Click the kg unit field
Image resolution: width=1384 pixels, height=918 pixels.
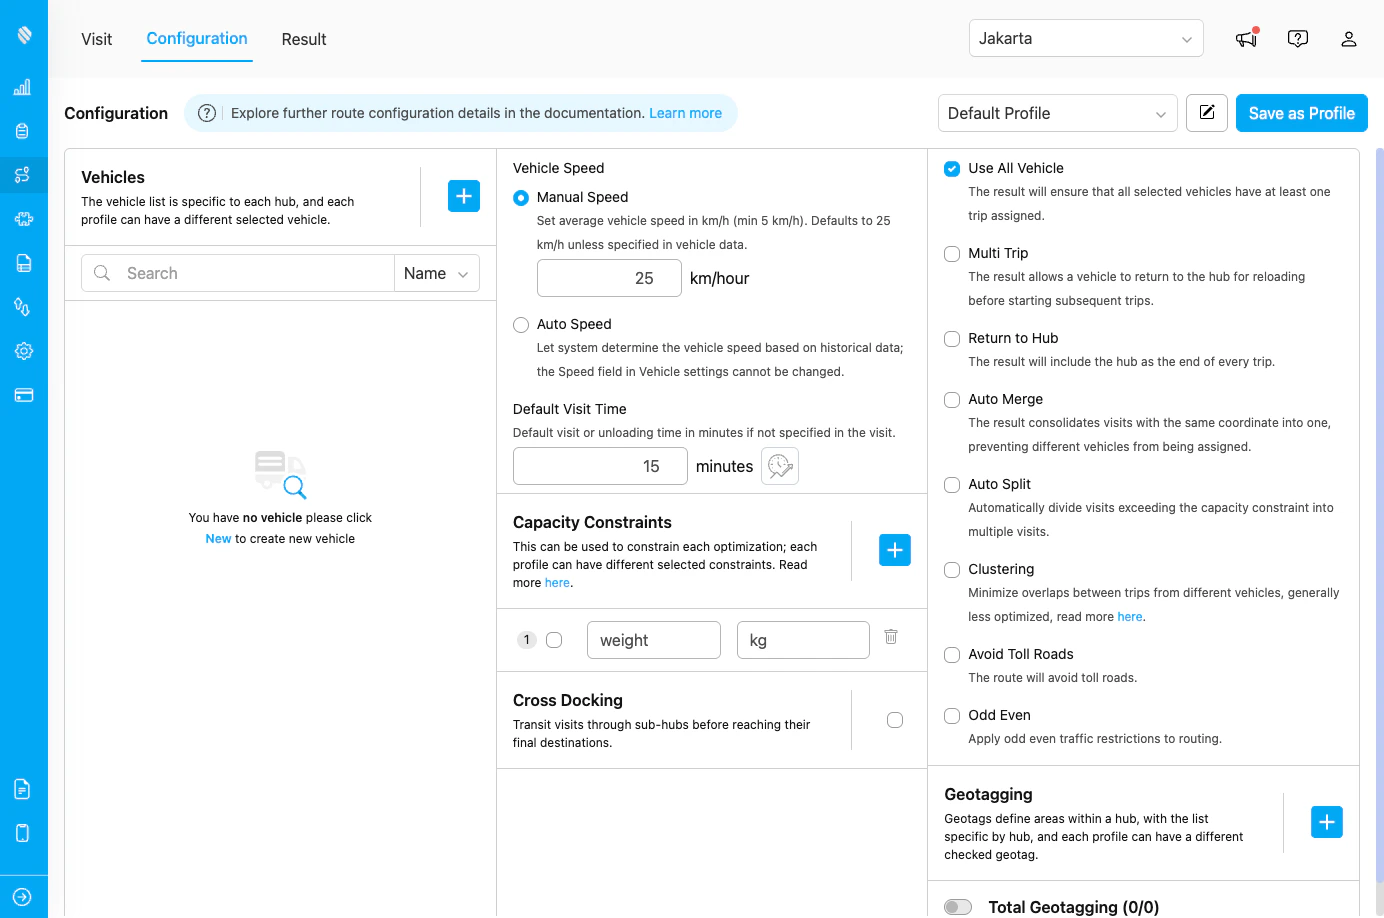[x=803, y=640]
